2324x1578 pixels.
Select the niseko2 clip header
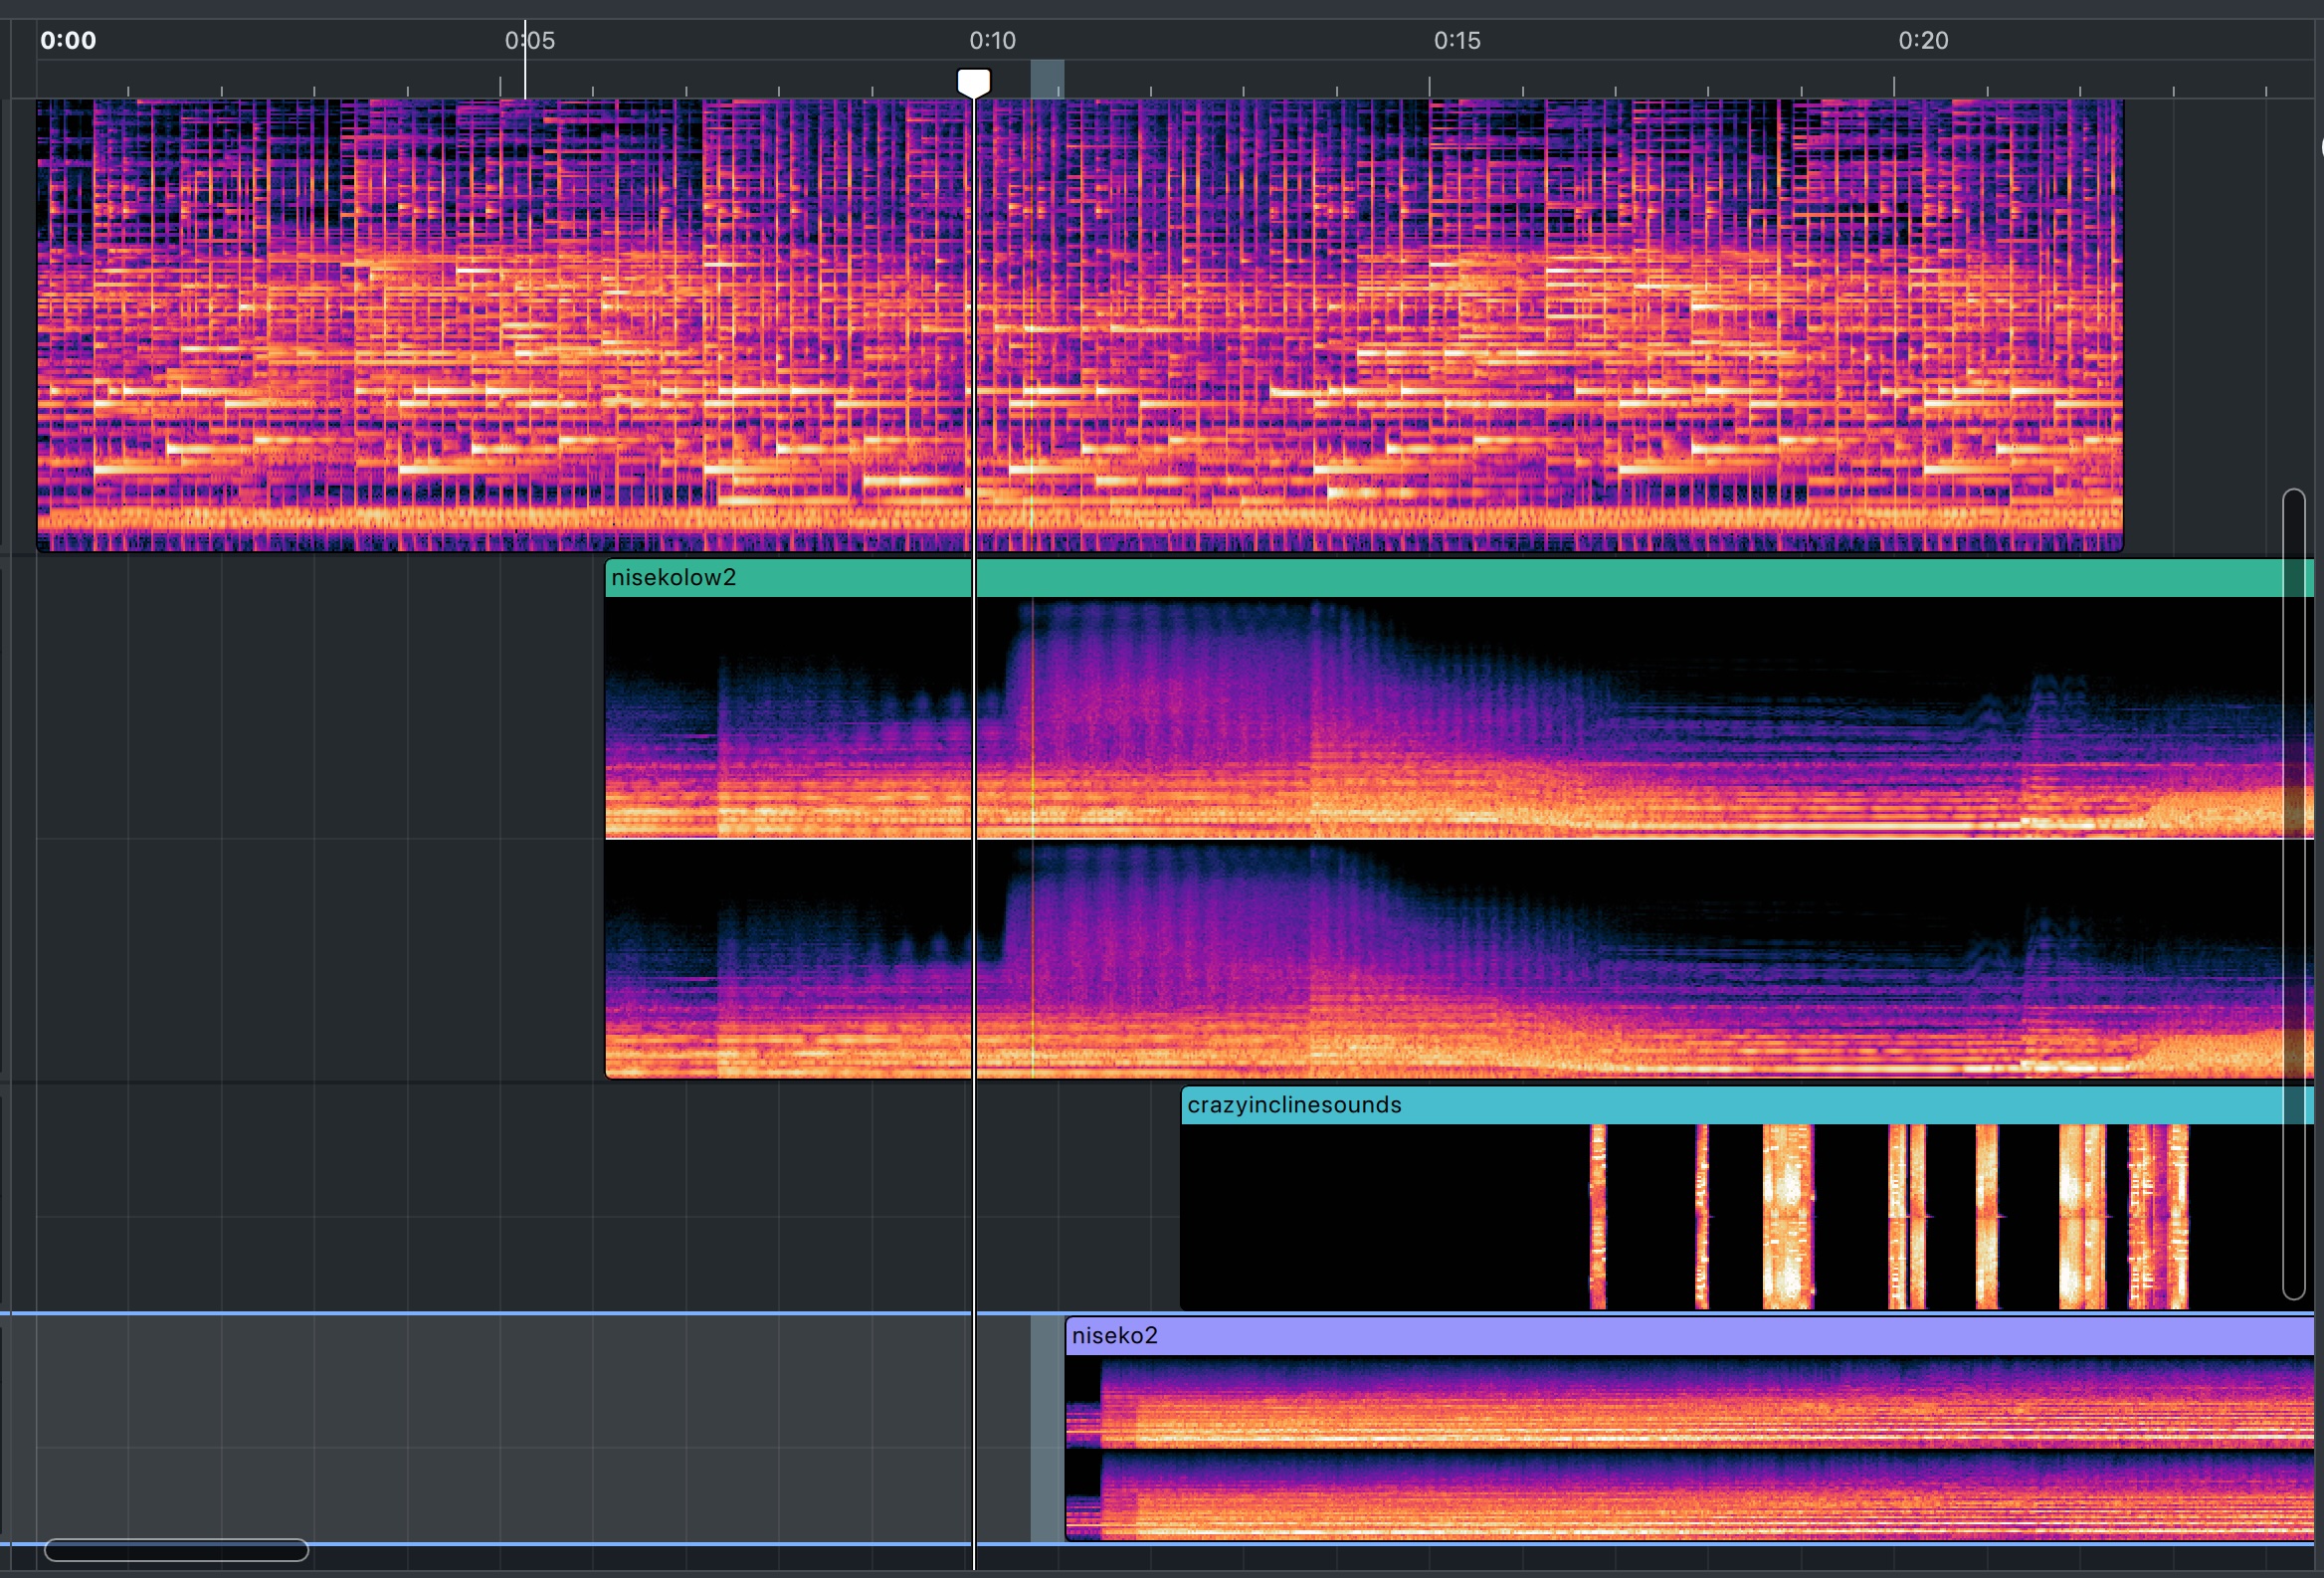pyautogui.click(x=1689, y=1335)
